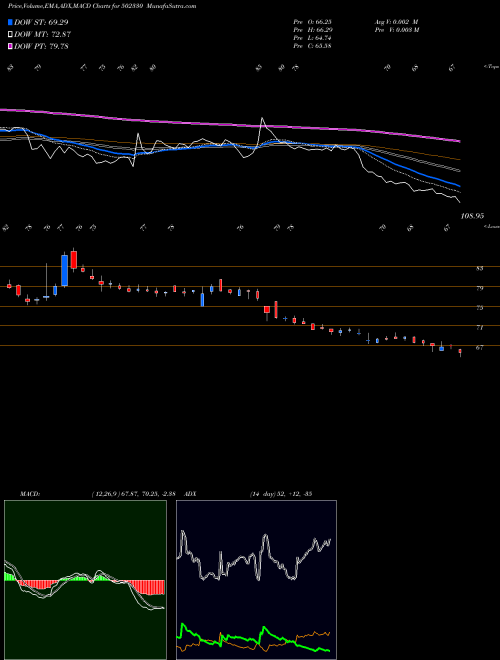Click the chart title with MunafaSutra.com

click(x=102, y=6)
